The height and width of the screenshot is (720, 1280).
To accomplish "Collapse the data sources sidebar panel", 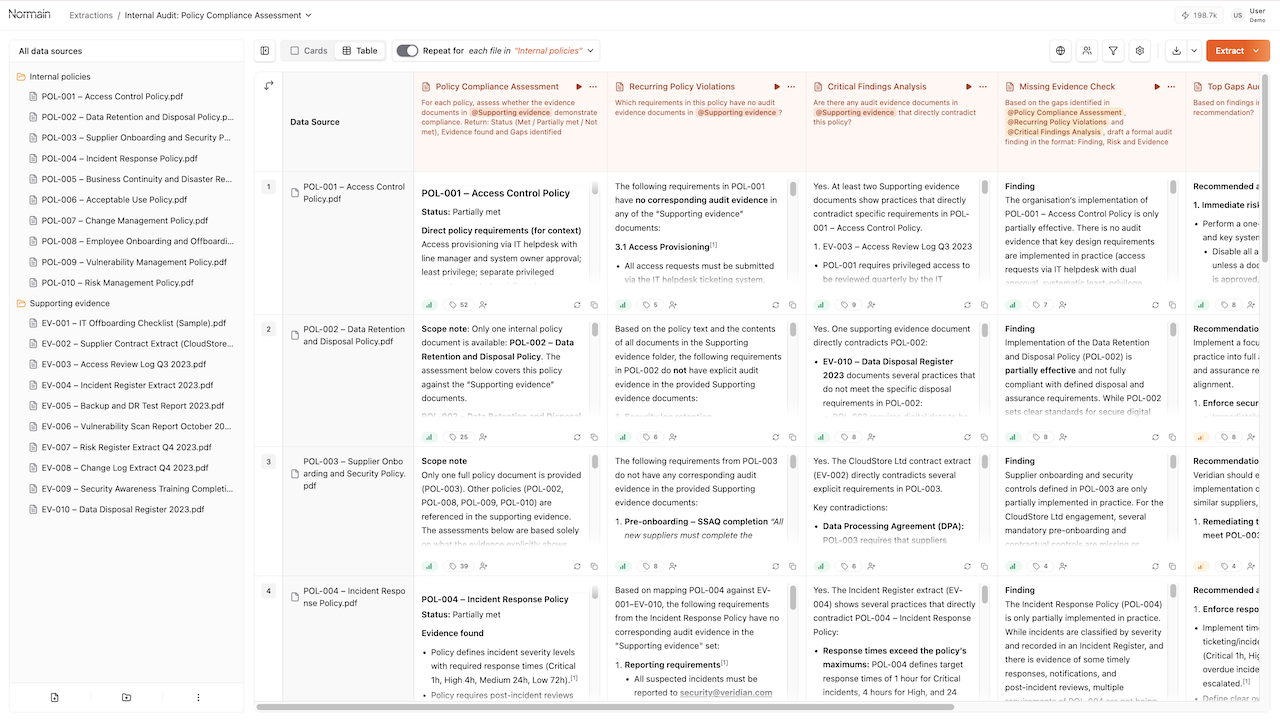I will [265, 50].
